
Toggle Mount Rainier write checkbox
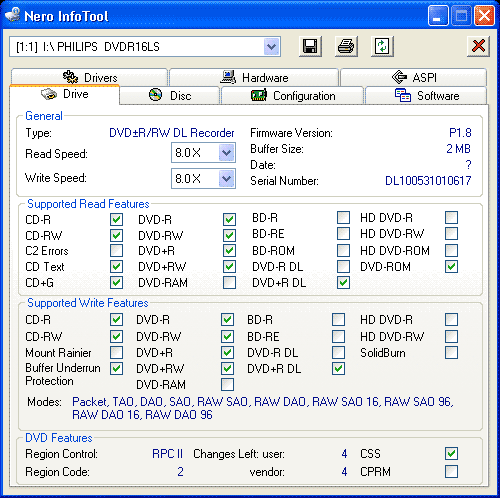[x=116, y=352]
